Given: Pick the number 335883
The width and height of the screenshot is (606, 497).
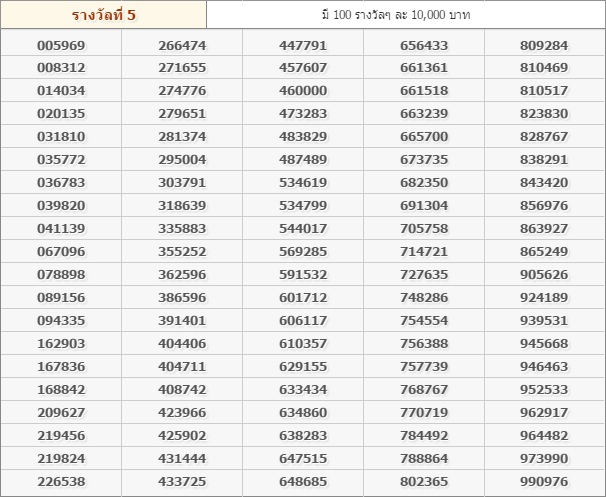Looking at the screenshot, I should 182,228.
